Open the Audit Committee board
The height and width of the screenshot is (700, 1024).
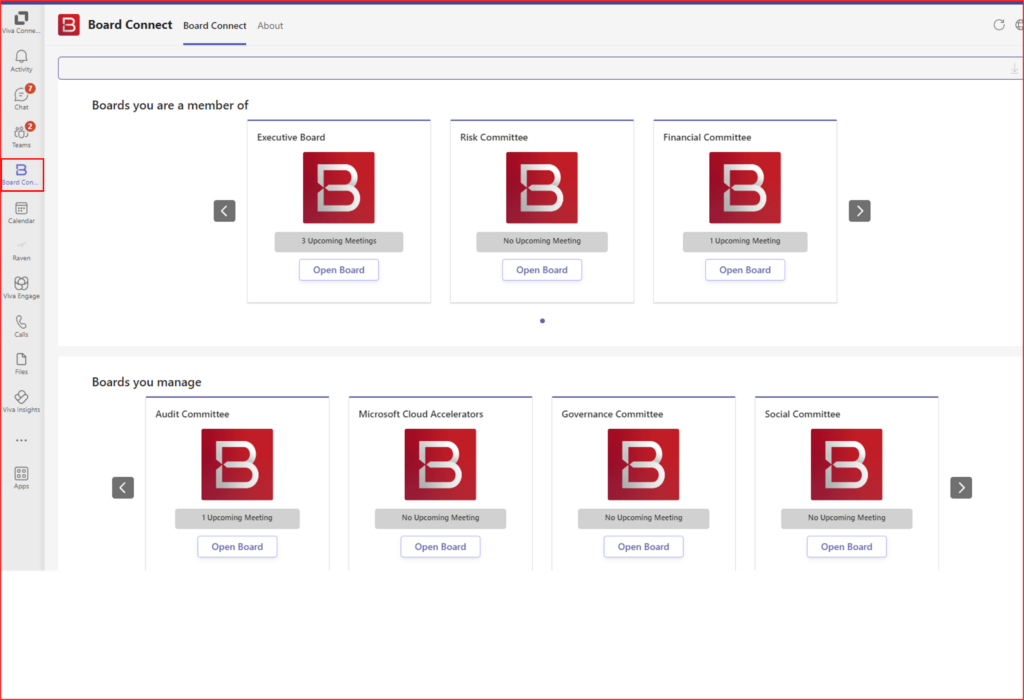point(237,546)
